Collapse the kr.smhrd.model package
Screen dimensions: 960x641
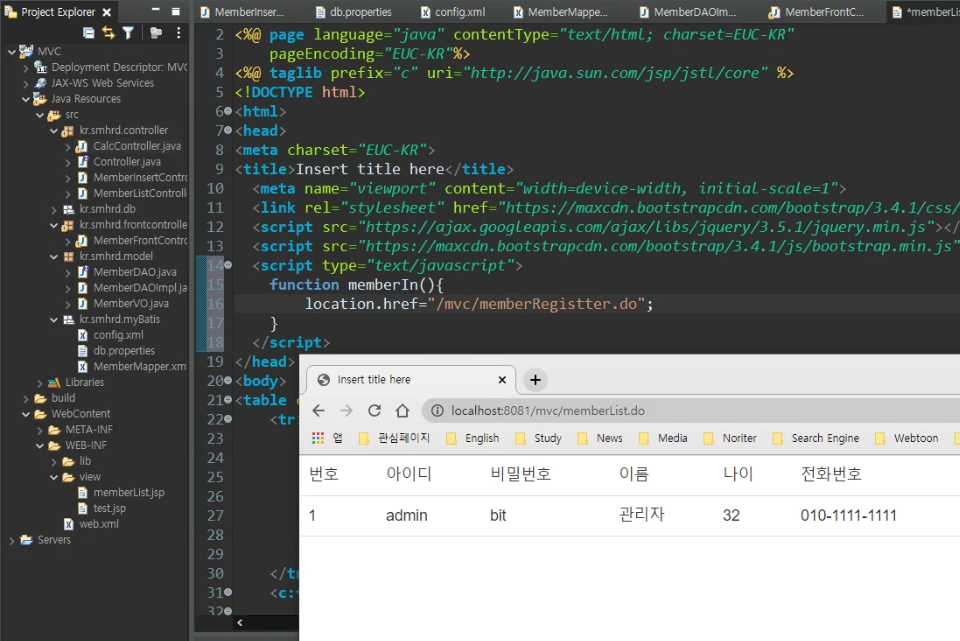point(54,257)
